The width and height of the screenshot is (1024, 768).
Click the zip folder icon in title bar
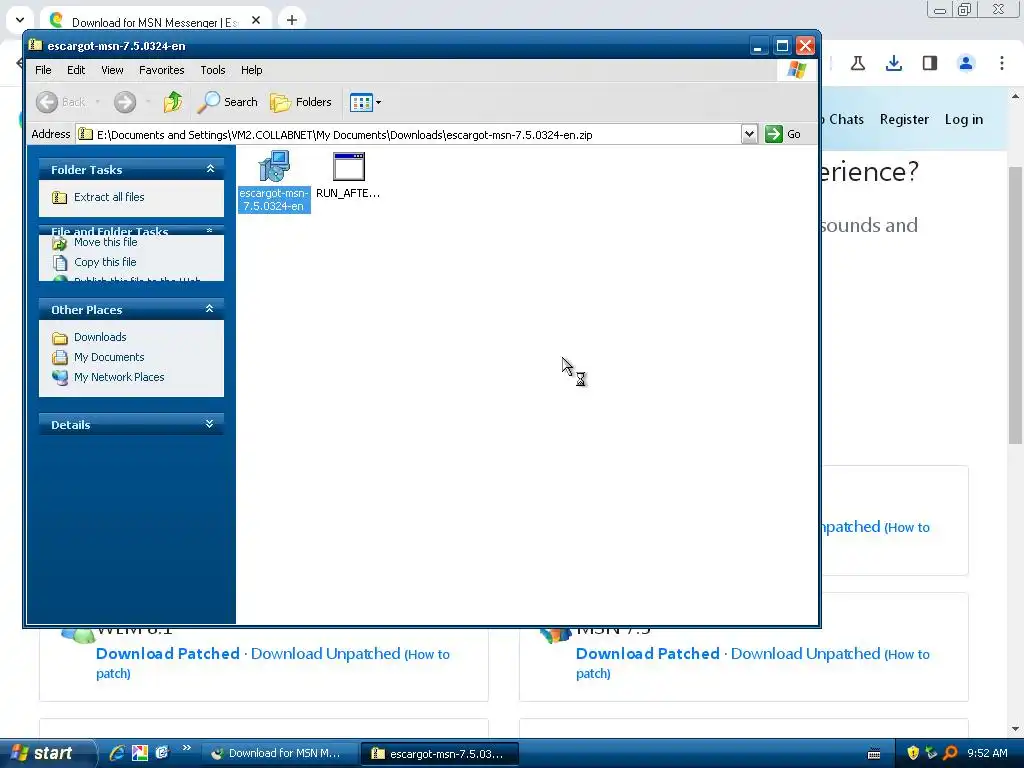tap(35, 45)
